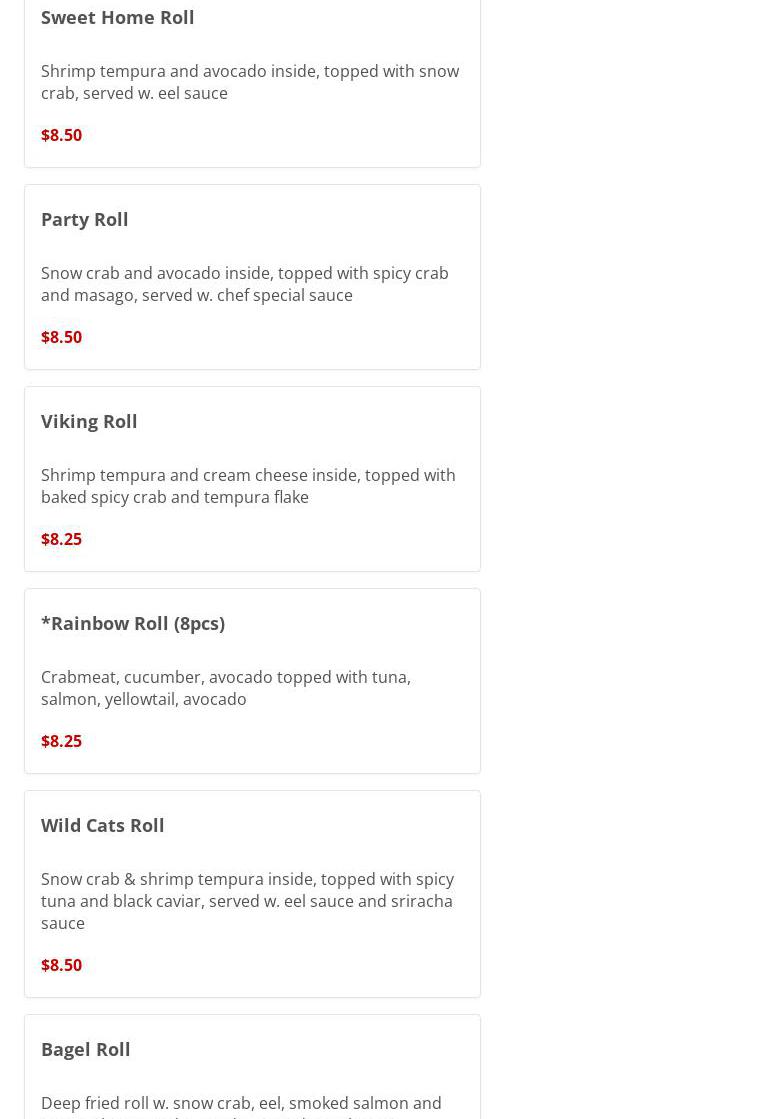Click the Viking Roll $8.25 price

click(61, 539)
